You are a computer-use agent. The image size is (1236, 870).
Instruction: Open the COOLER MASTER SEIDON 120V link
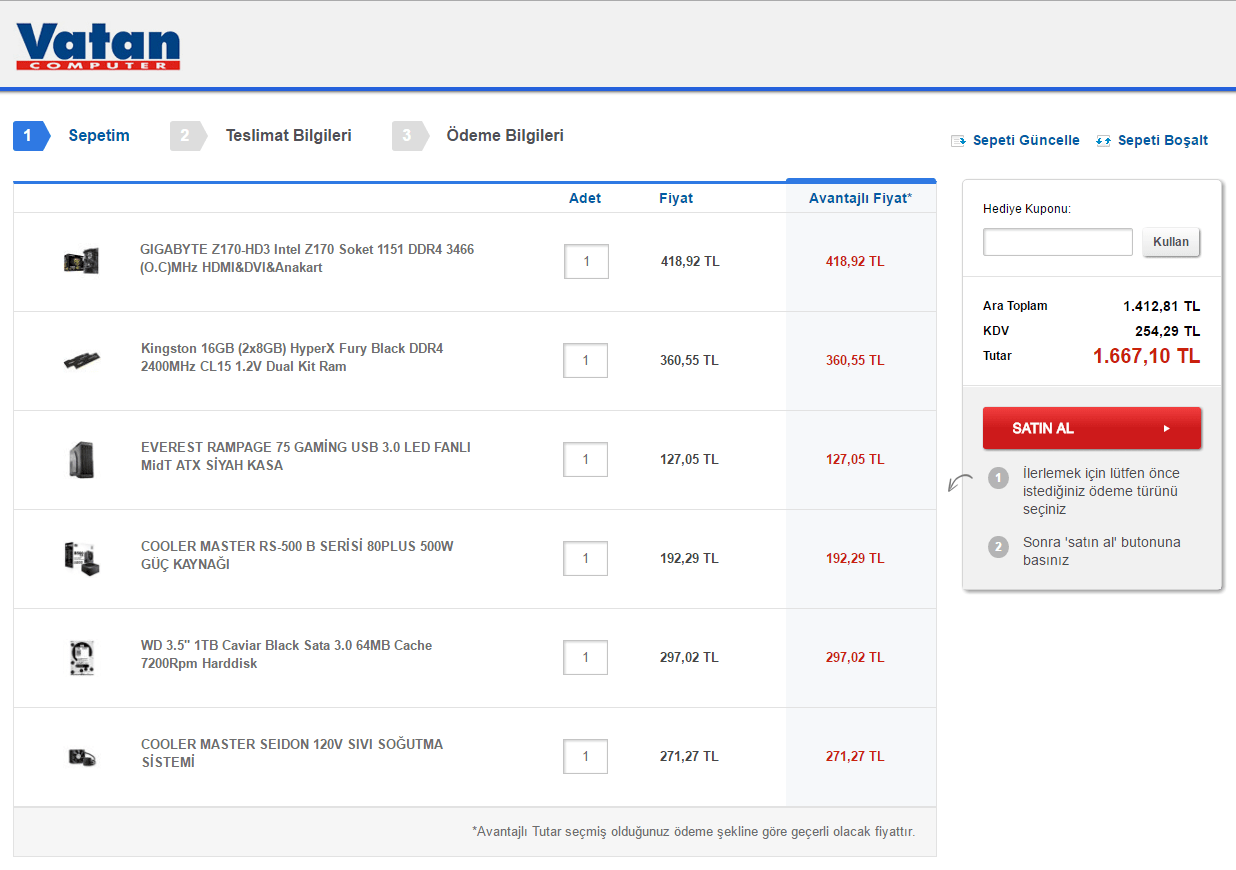click(x=292, y=754)
